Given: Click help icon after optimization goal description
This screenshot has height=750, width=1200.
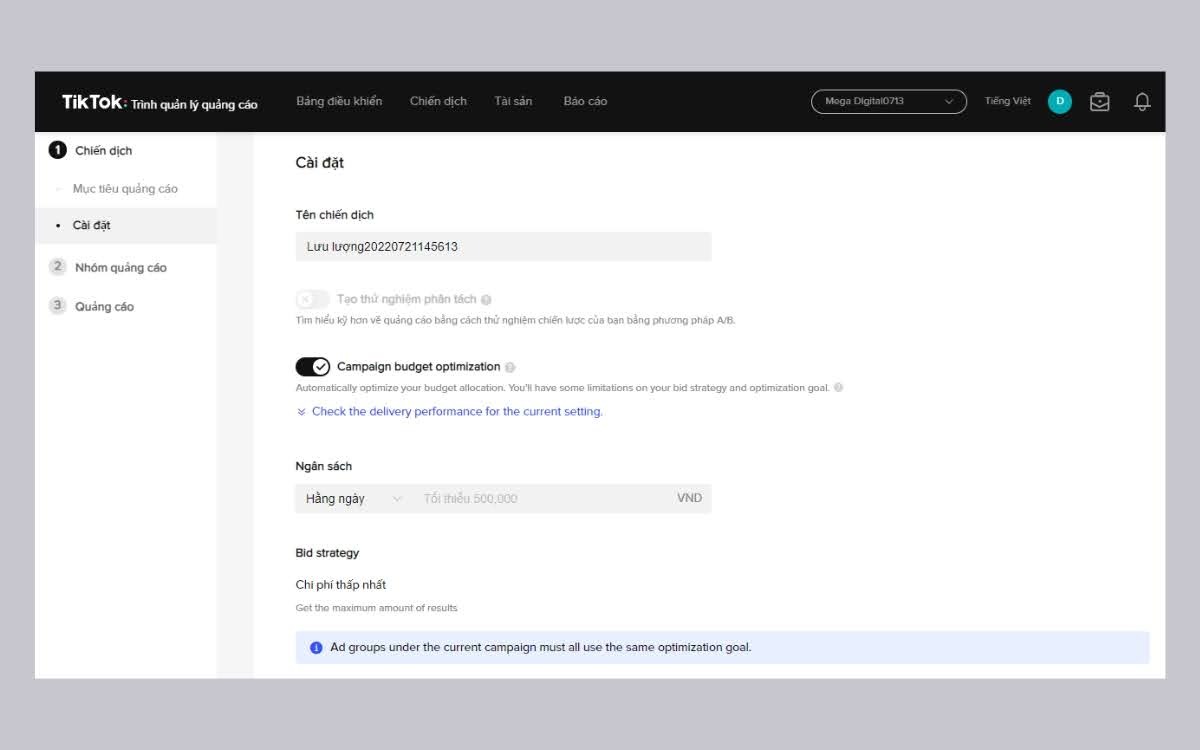Looking at the screenshot, I should click(838, 388).
